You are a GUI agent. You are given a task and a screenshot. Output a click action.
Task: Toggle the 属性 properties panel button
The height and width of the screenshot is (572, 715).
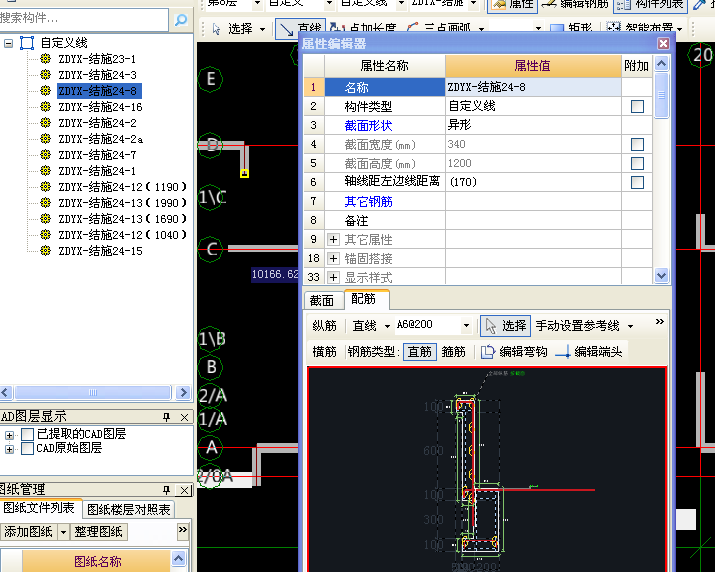tap(513, 5)
